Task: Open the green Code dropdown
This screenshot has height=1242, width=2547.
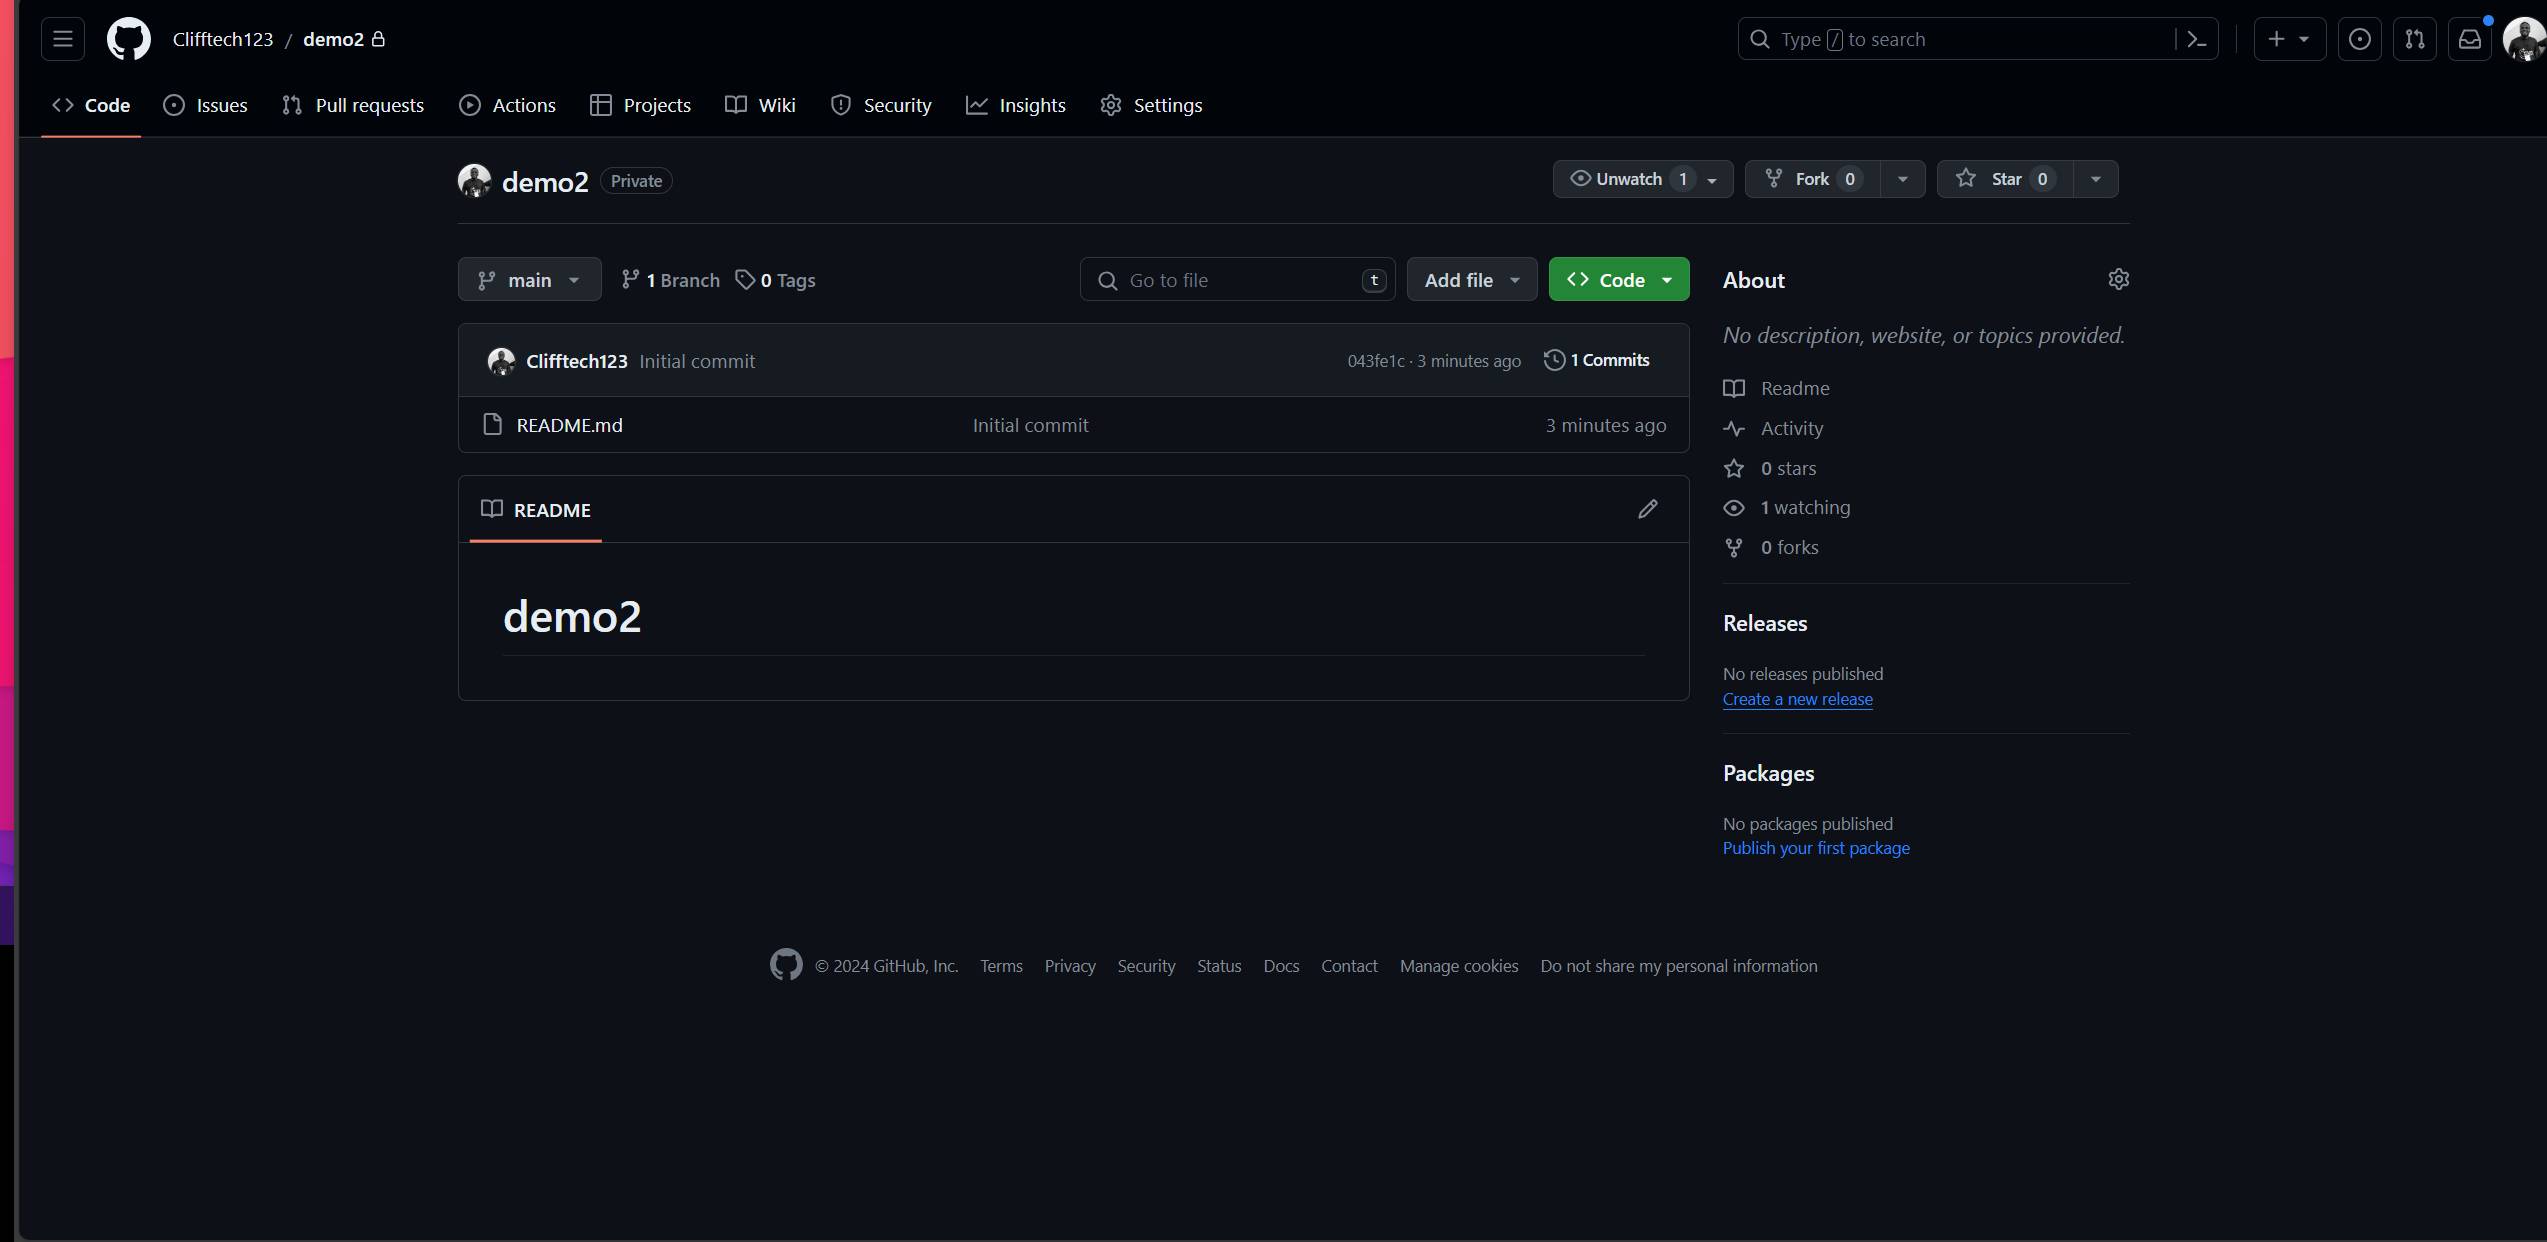Action: point(1619,279)
